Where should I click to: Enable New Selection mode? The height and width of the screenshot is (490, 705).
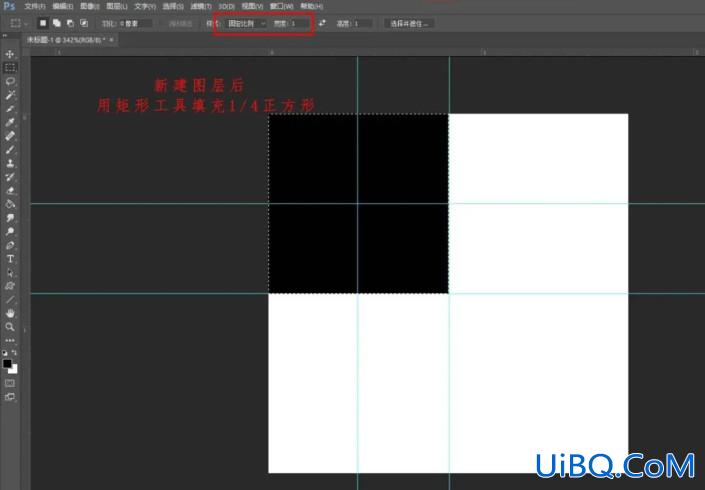click(x=43, y=23)
